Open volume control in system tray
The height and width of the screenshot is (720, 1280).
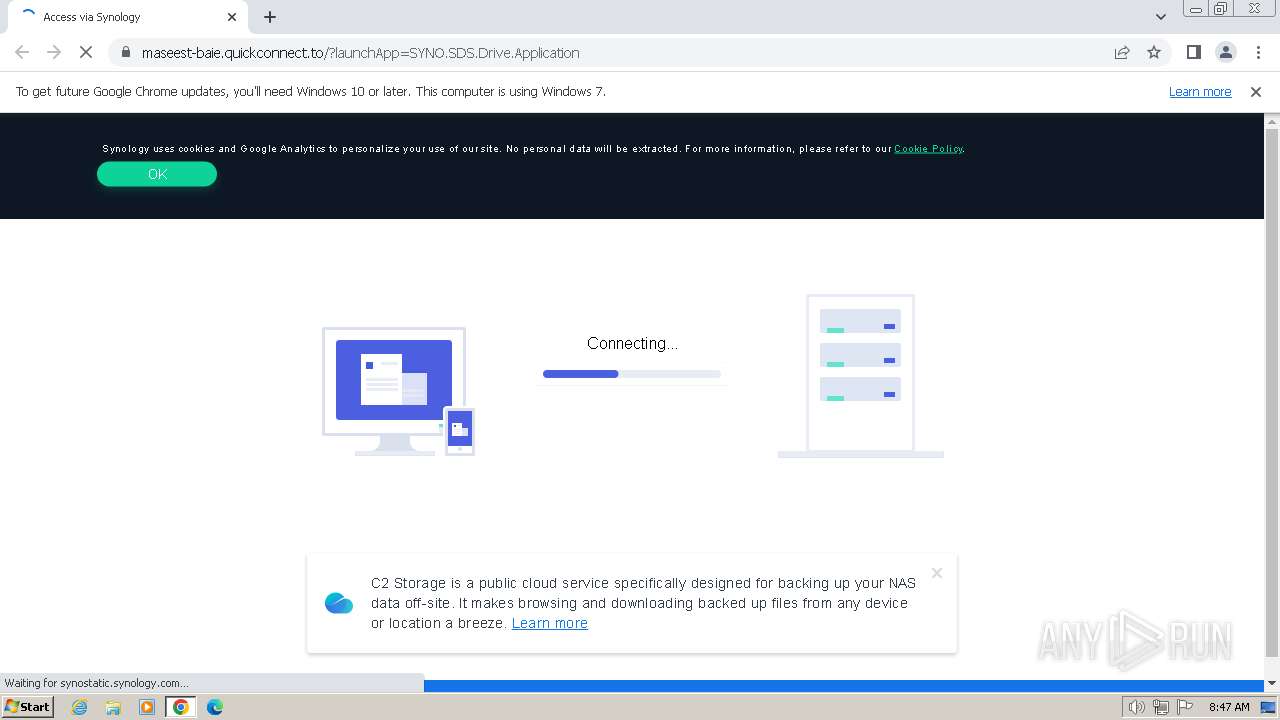pos(1136,707)
